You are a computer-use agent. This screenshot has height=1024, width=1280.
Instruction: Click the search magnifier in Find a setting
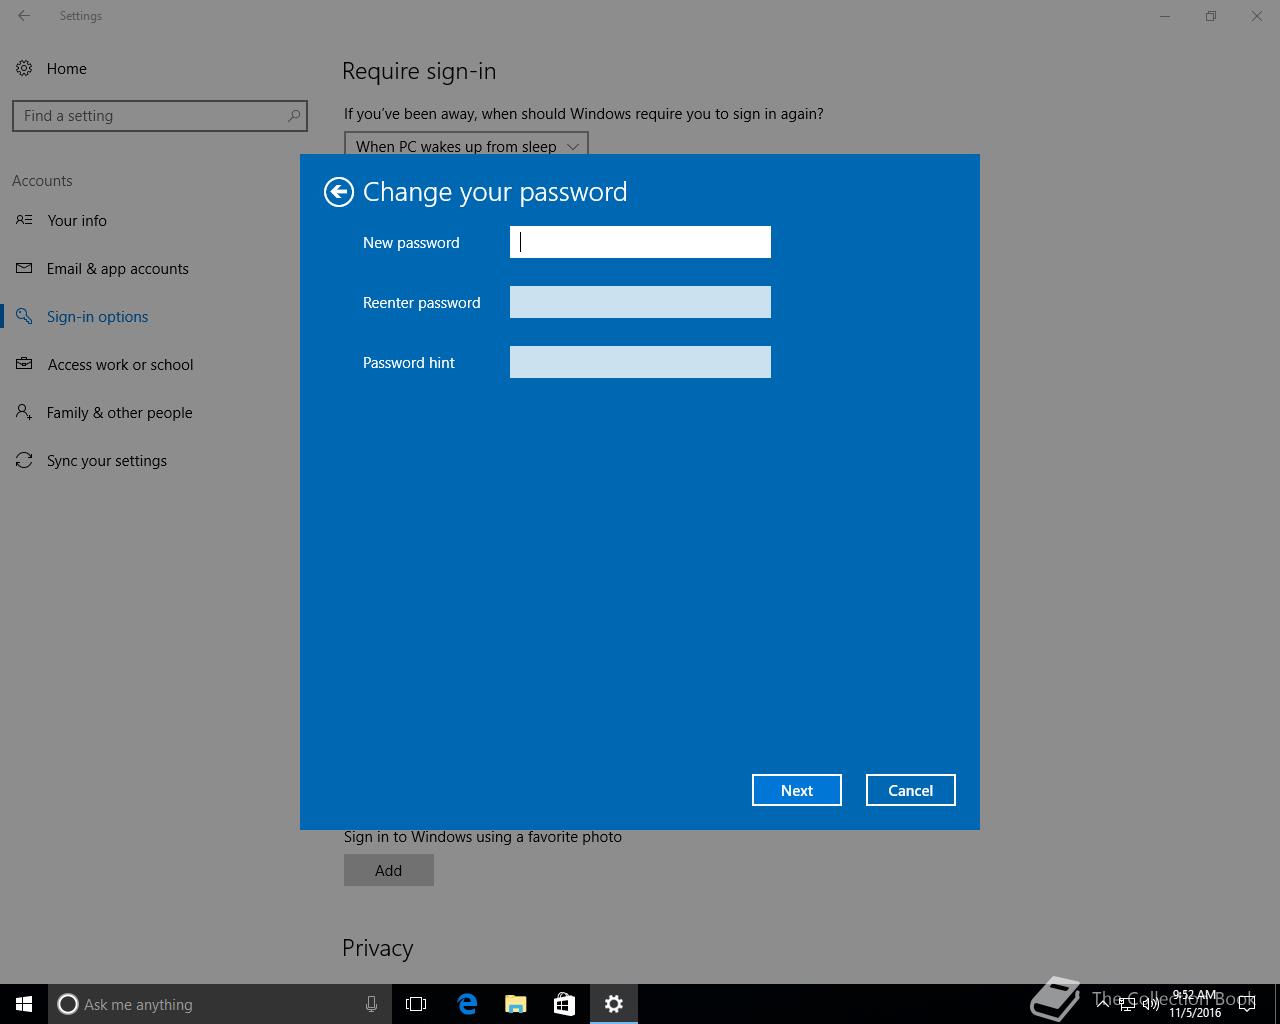(x=294, y=116)
